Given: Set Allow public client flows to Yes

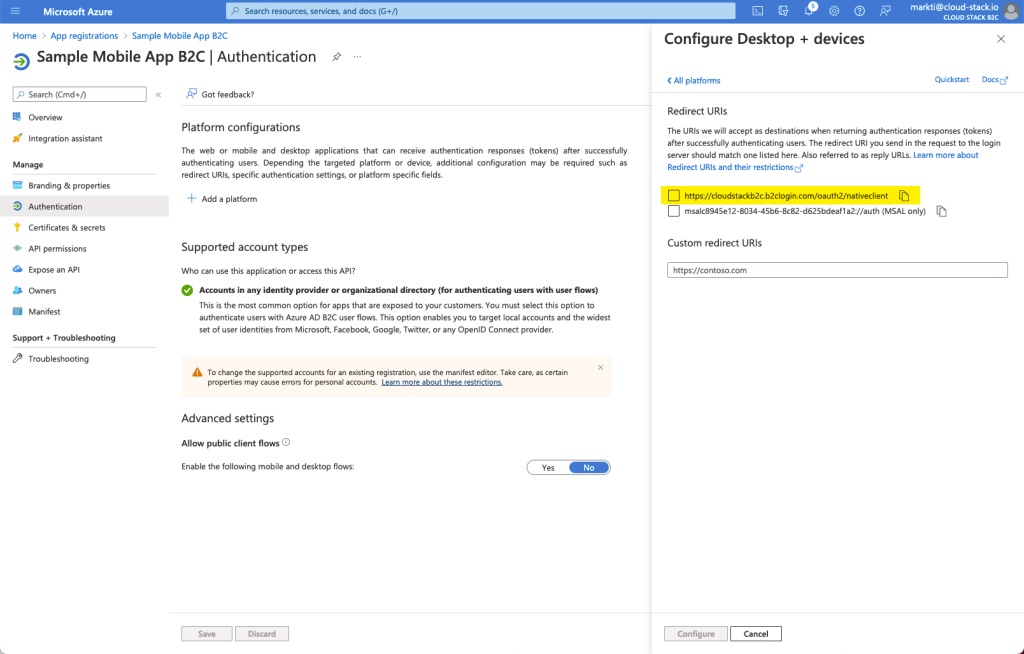Looking at the screenshot, I should (x=548, y=467).
